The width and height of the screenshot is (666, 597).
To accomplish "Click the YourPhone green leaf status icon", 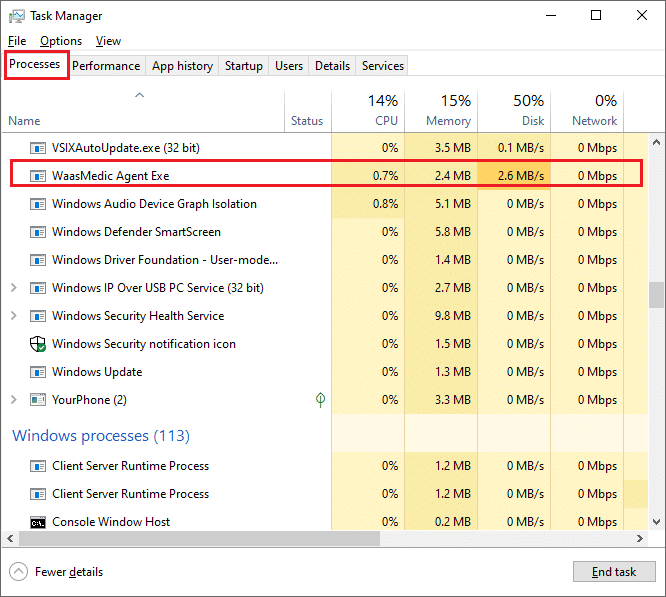I will (321, 400).
